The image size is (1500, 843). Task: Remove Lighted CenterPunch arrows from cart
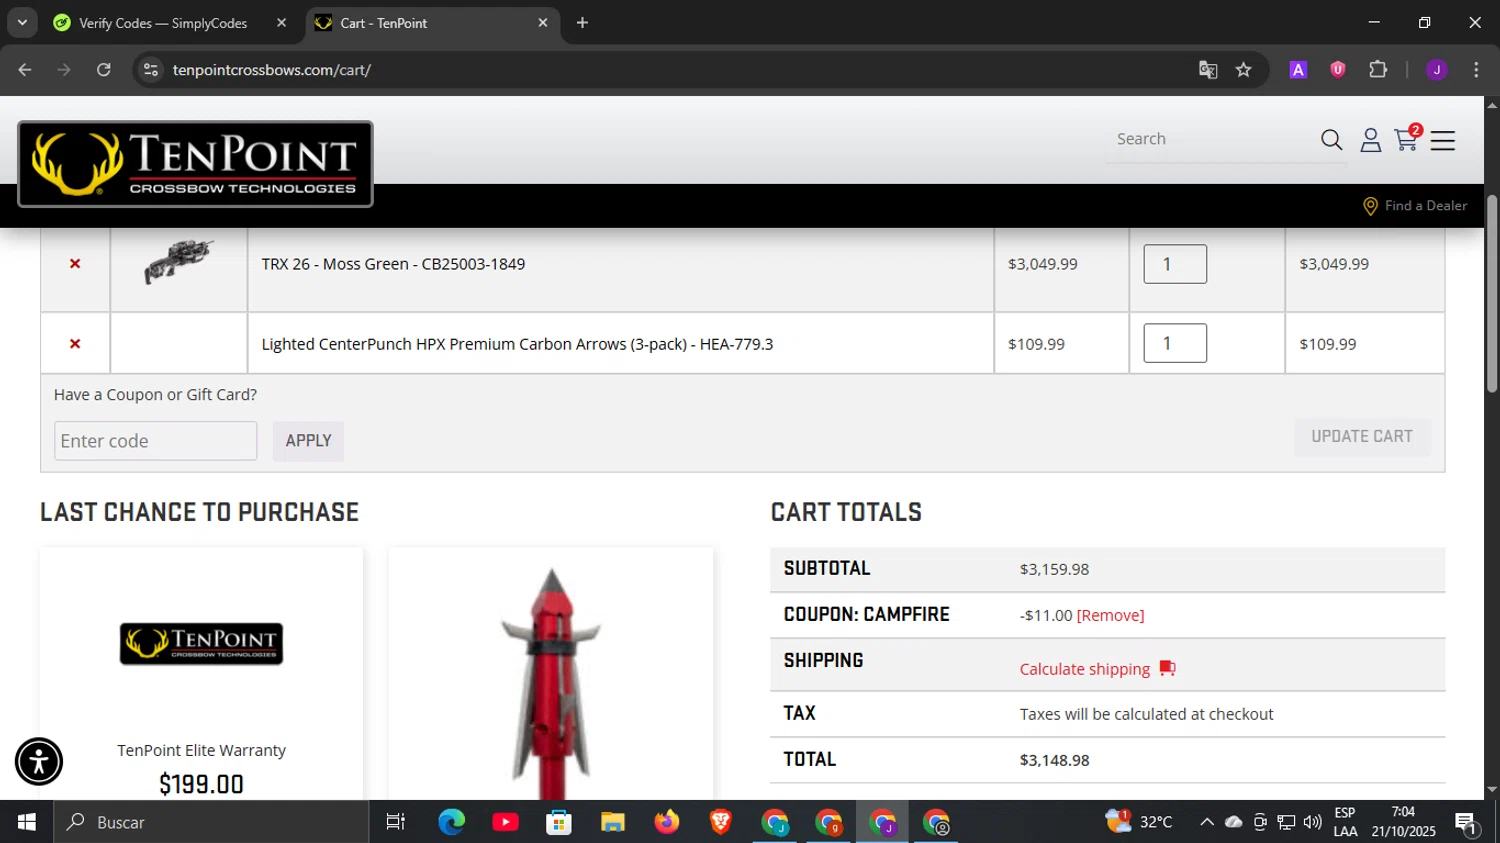75,344
